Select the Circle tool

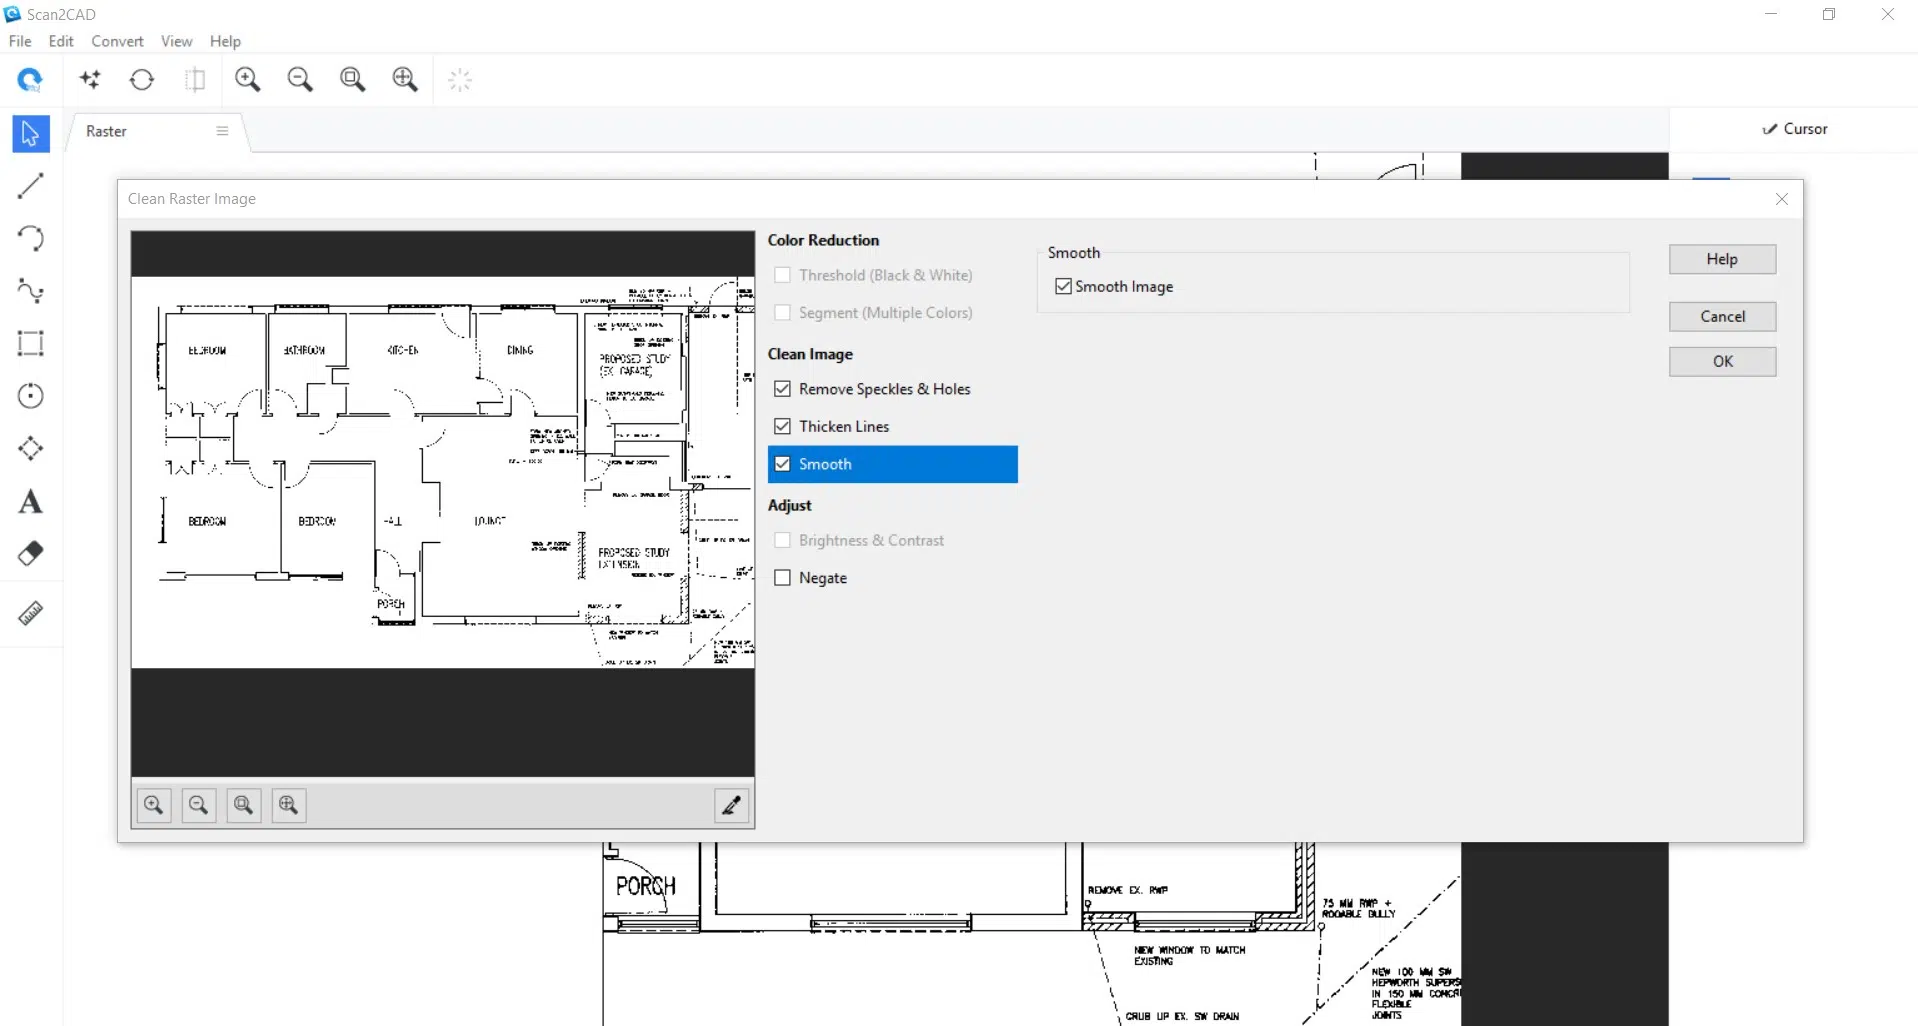tap(30, 396)
